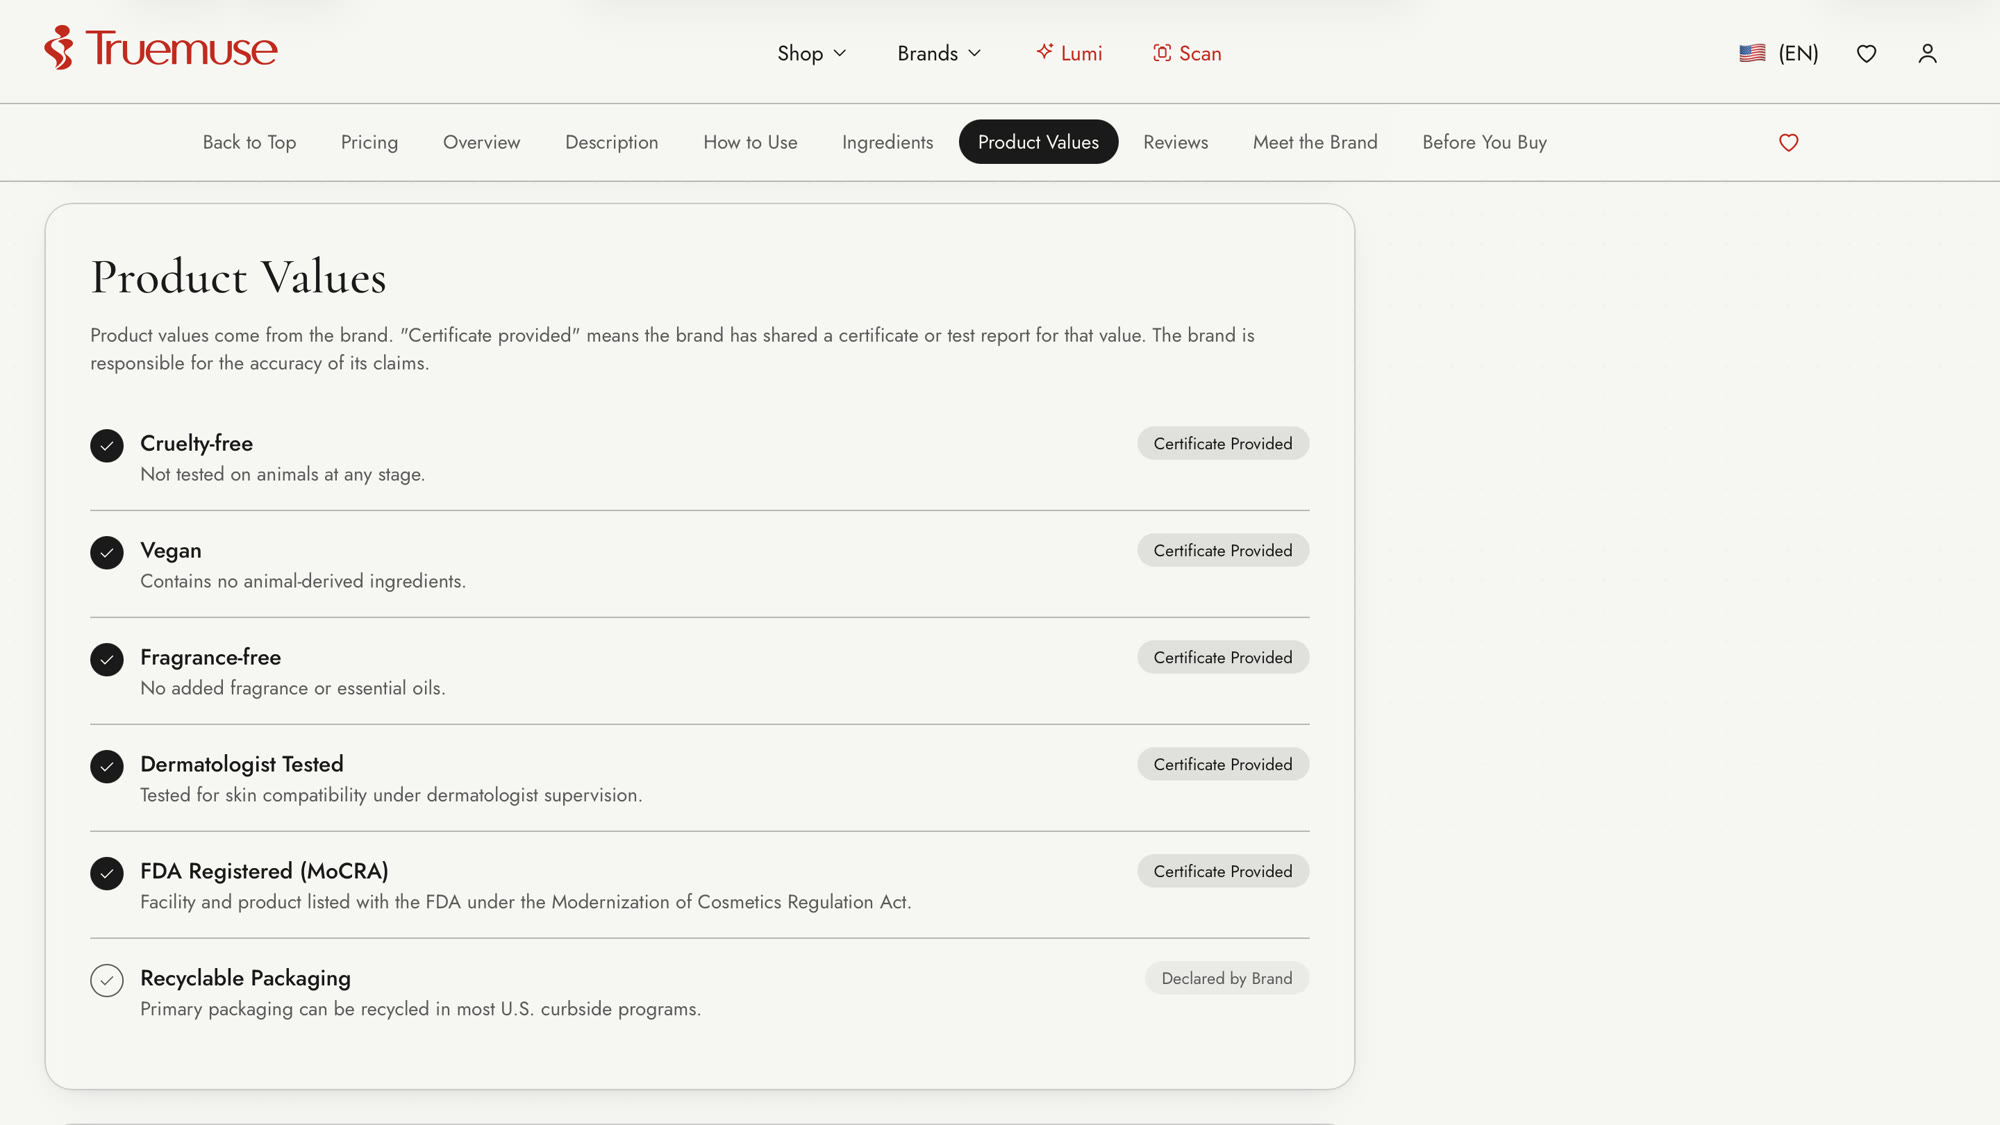Jump to Before You Buy section

tap(1484, 142)
